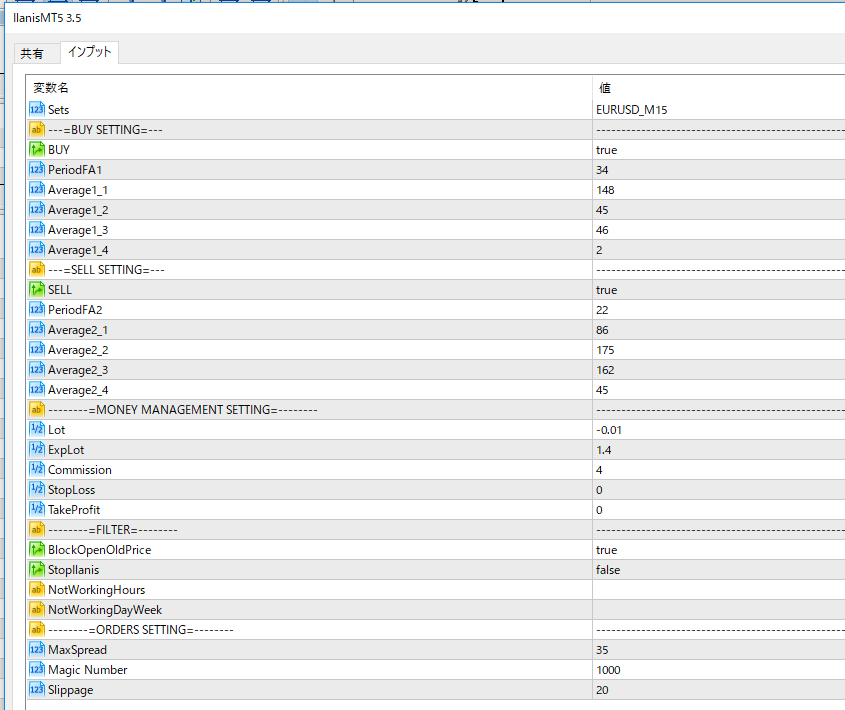Click the NotWorkingDayWeek variable name

pos(105,610)
